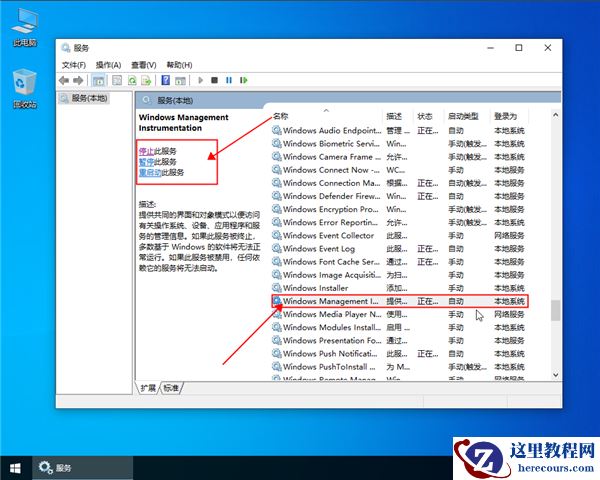The height and width of the screenshot is (480, 600).
Task: Click the Start Service play icon
Action: [200, 80]
